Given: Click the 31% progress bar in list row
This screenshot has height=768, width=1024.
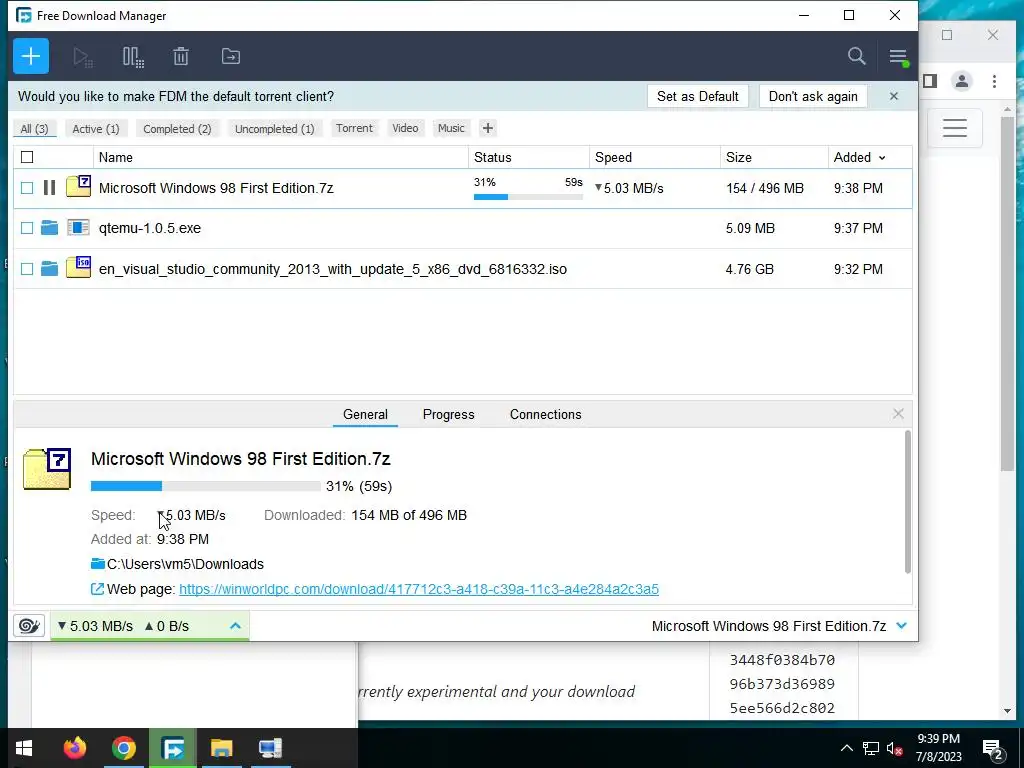Looking at the screenshot, I should [x=528, y=197].
